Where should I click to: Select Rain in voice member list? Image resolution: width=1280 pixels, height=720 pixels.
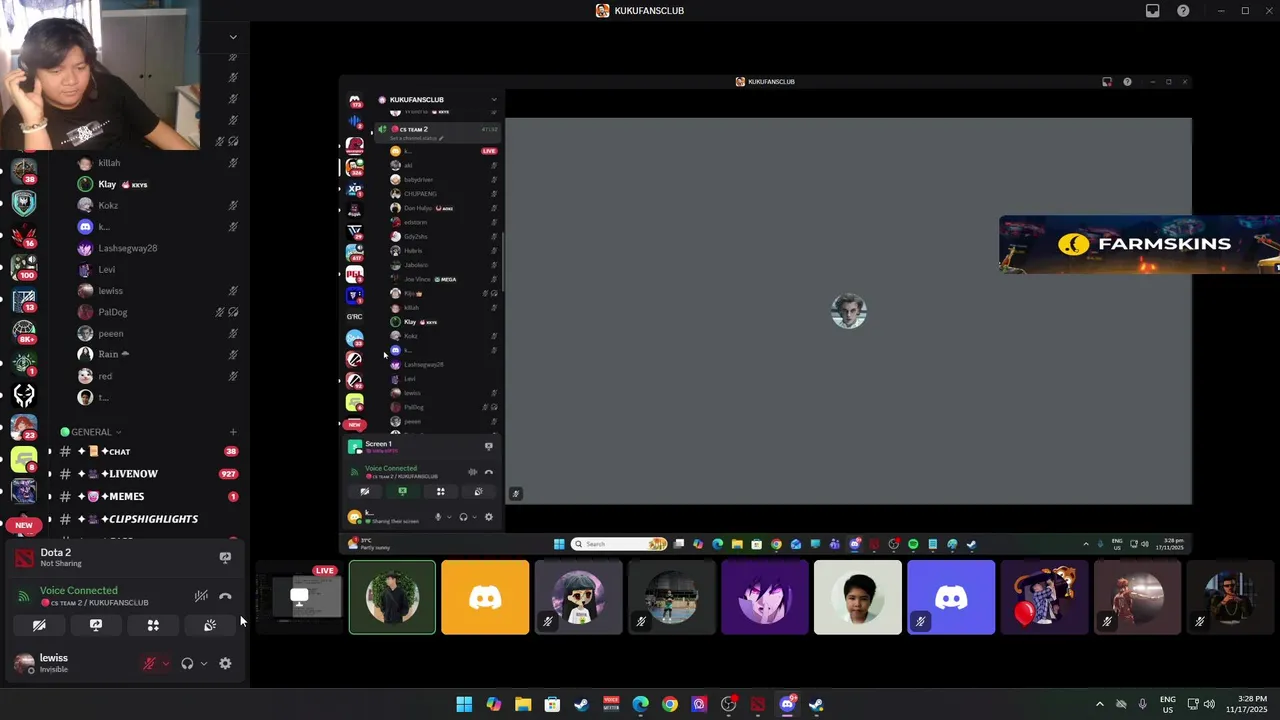(x=156, y=354)
